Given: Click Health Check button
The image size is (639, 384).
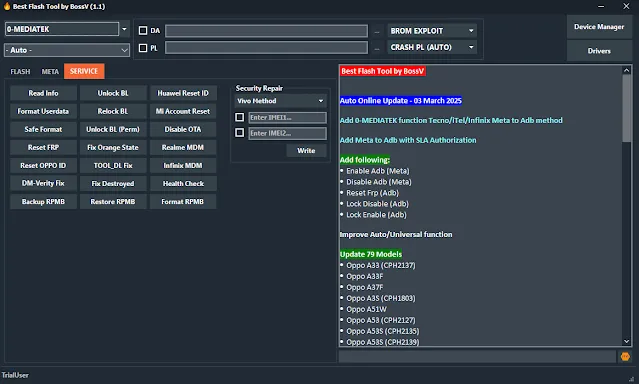Looking at the screenshot, I should pyautogui.click(x=183, y=183).
